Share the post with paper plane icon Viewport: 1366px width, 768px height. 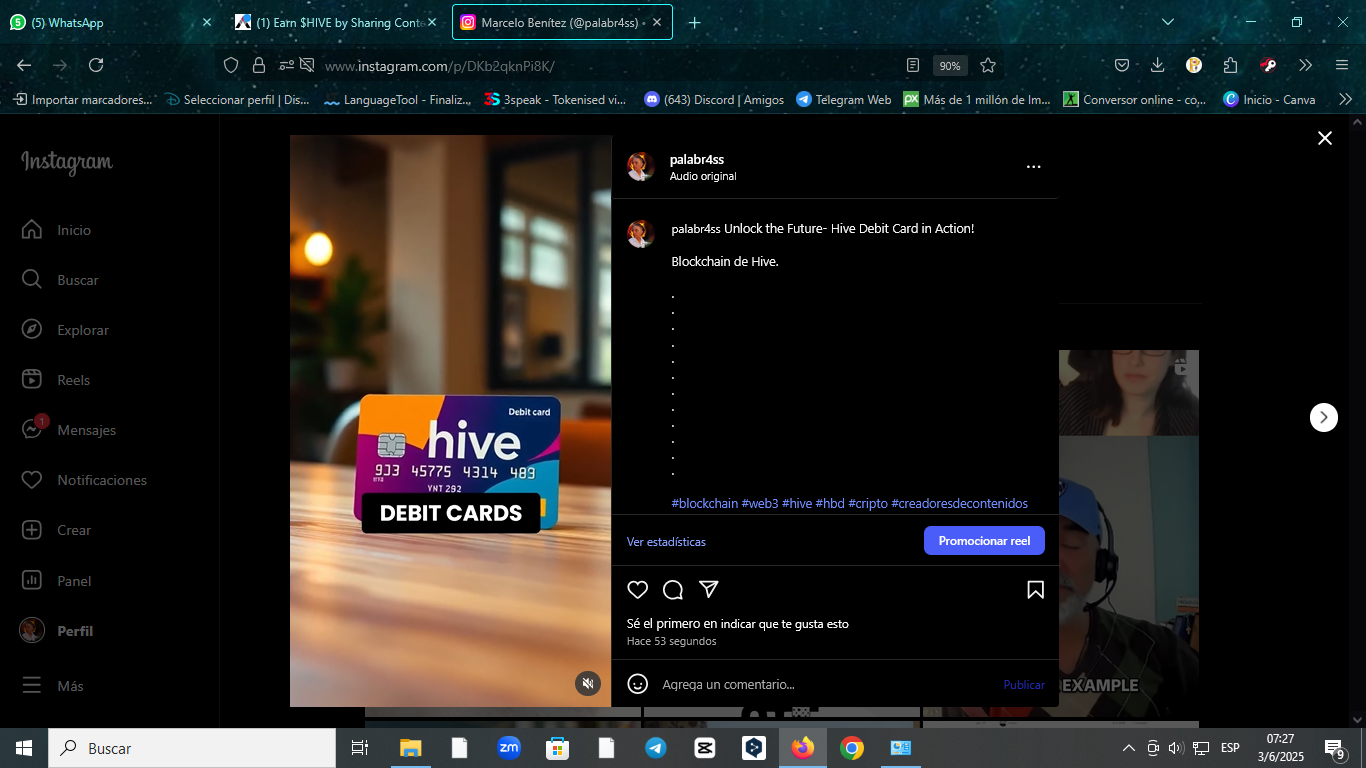click(709, 589)
